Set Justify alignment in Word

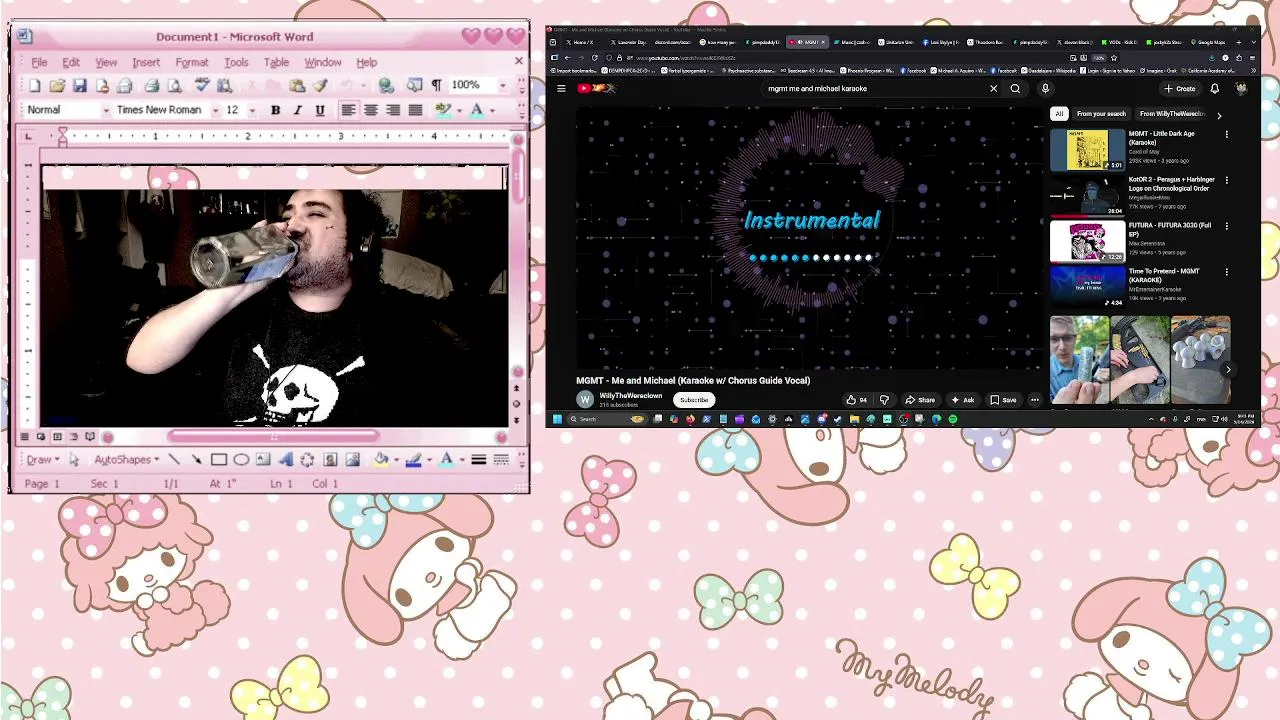point(415,110)
